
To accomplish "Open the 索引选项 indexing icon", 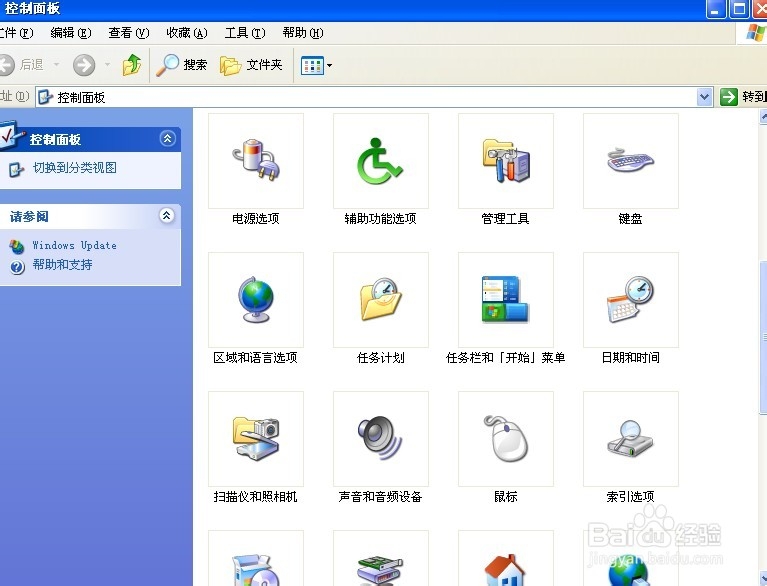I will coord(631,439).
